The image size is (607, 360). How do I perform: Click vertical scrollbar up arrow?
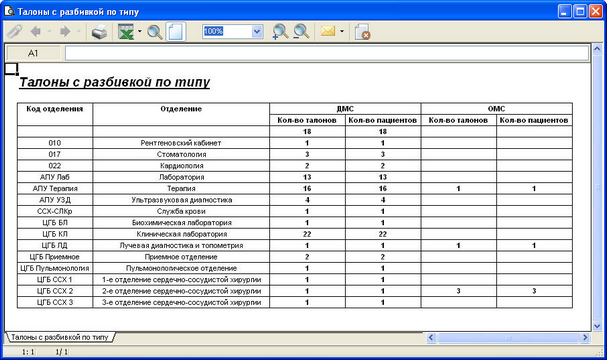[597, 49]
